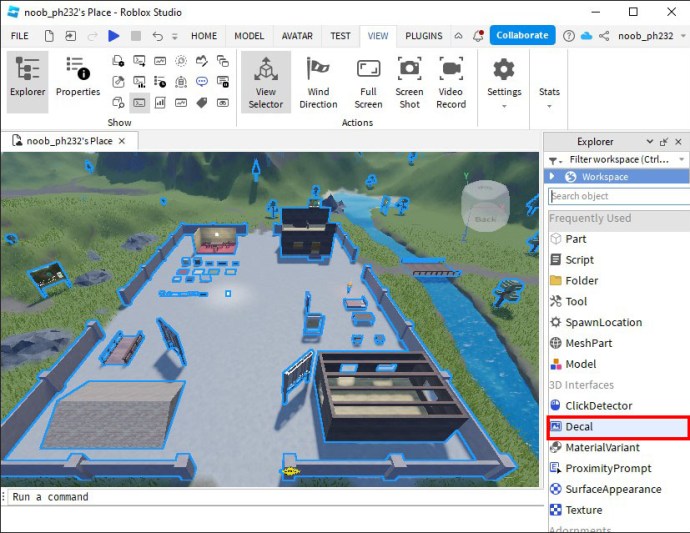Insert a SpawnLocation object
690x533 pixels.
603,322
